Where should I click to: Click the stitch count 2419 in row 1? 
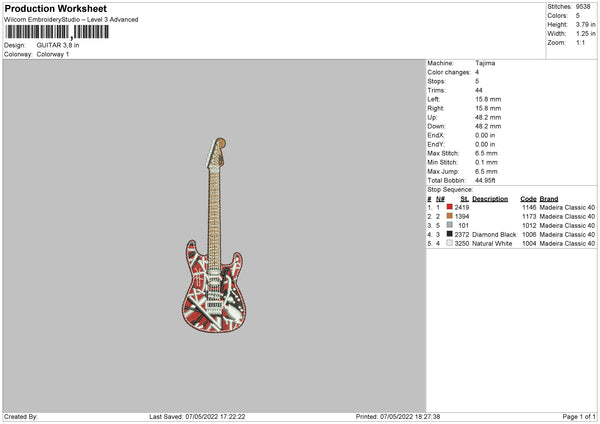461,207
